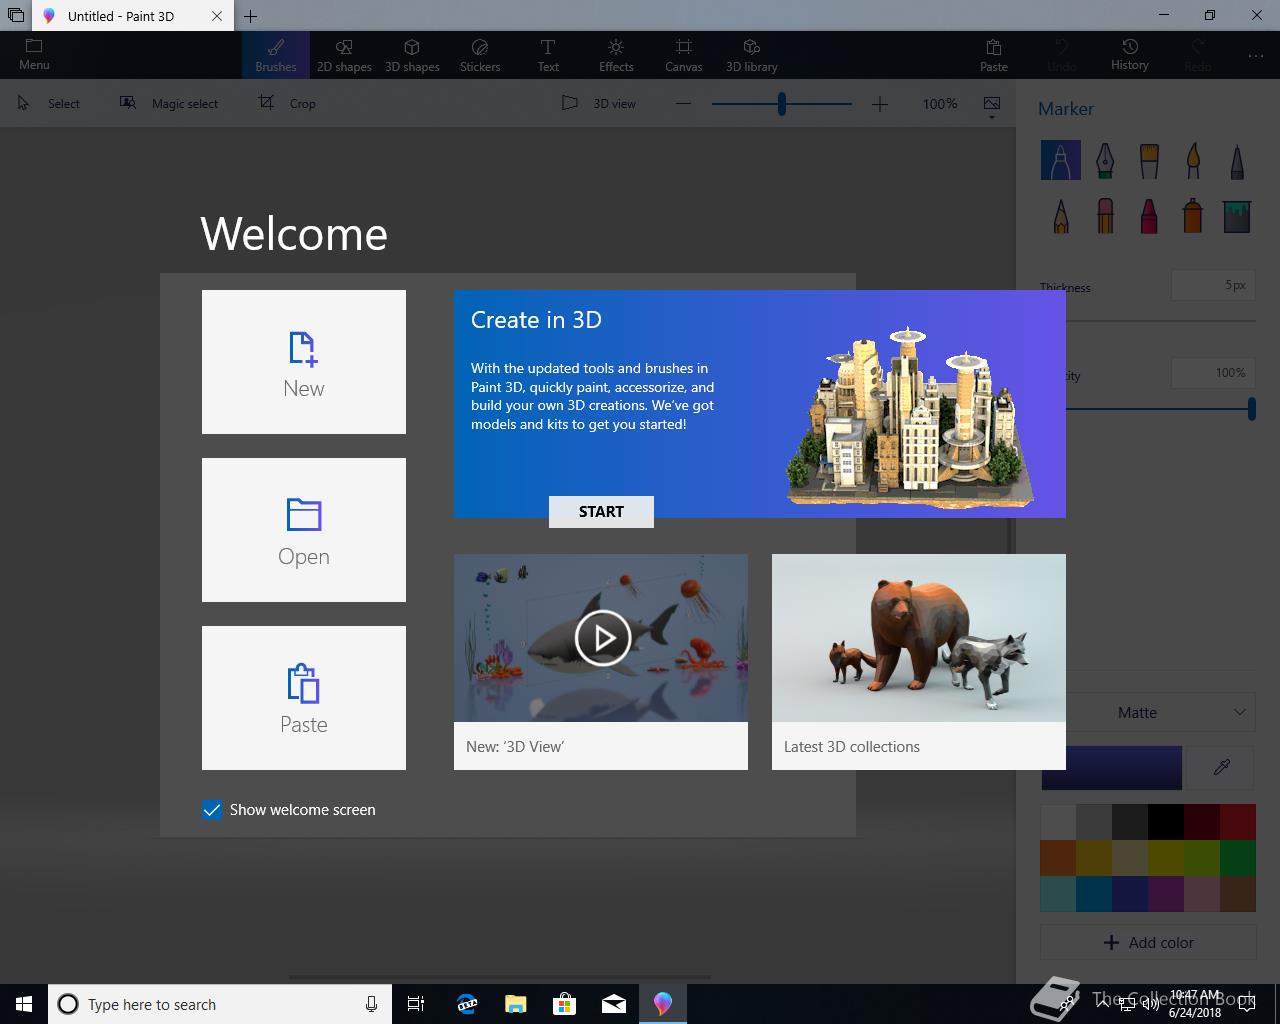
Task: Click the Open file tile
Action: [304, 530]
